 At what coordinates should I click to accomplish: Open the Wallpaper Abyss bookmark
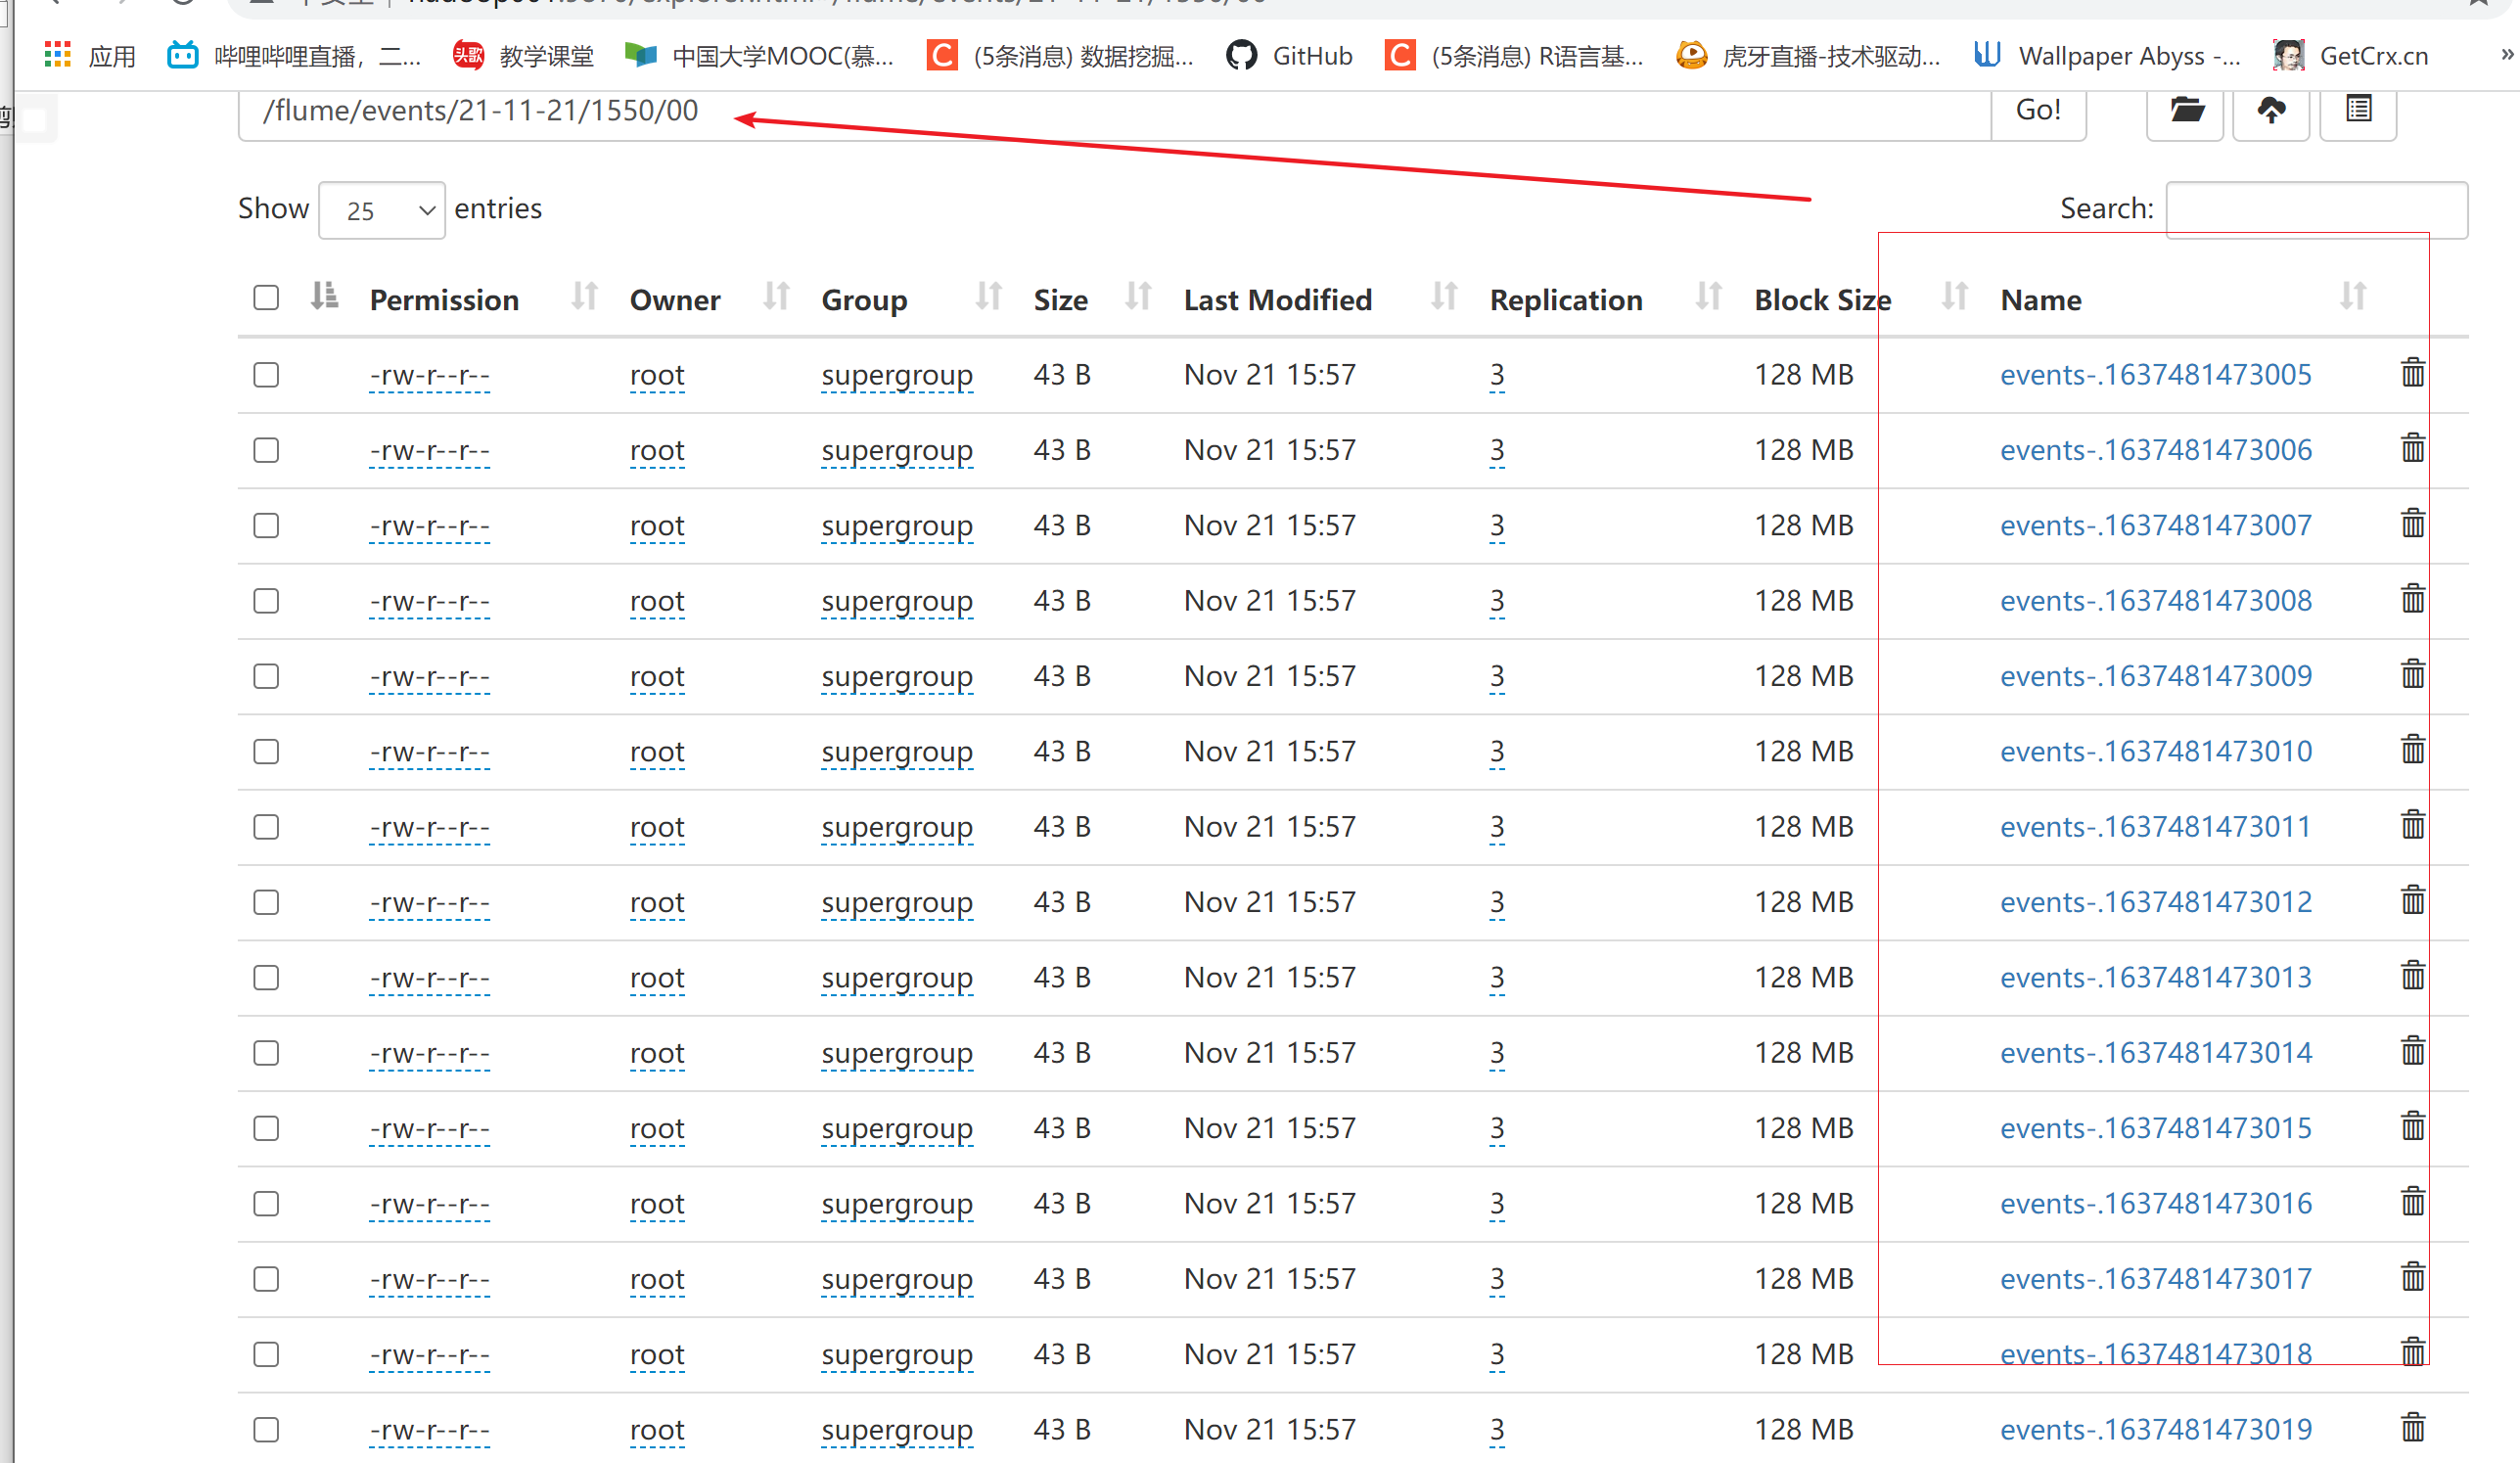tap(2108, 56)
